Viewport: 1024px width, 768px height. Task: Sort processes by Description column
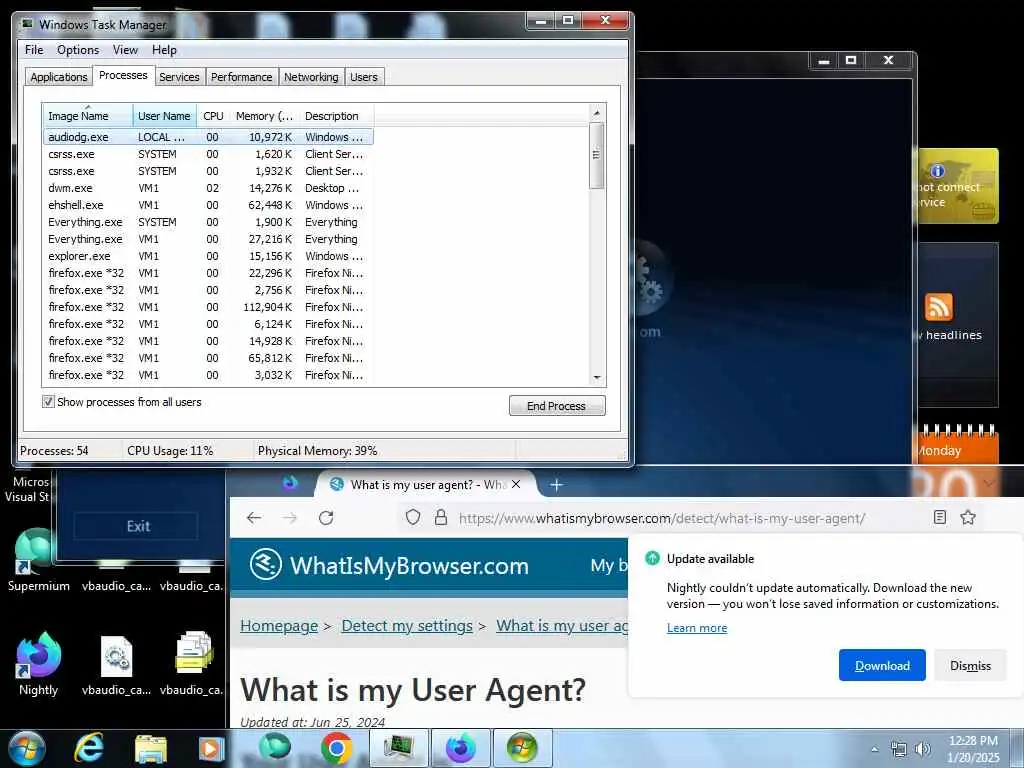pos(336,116)
